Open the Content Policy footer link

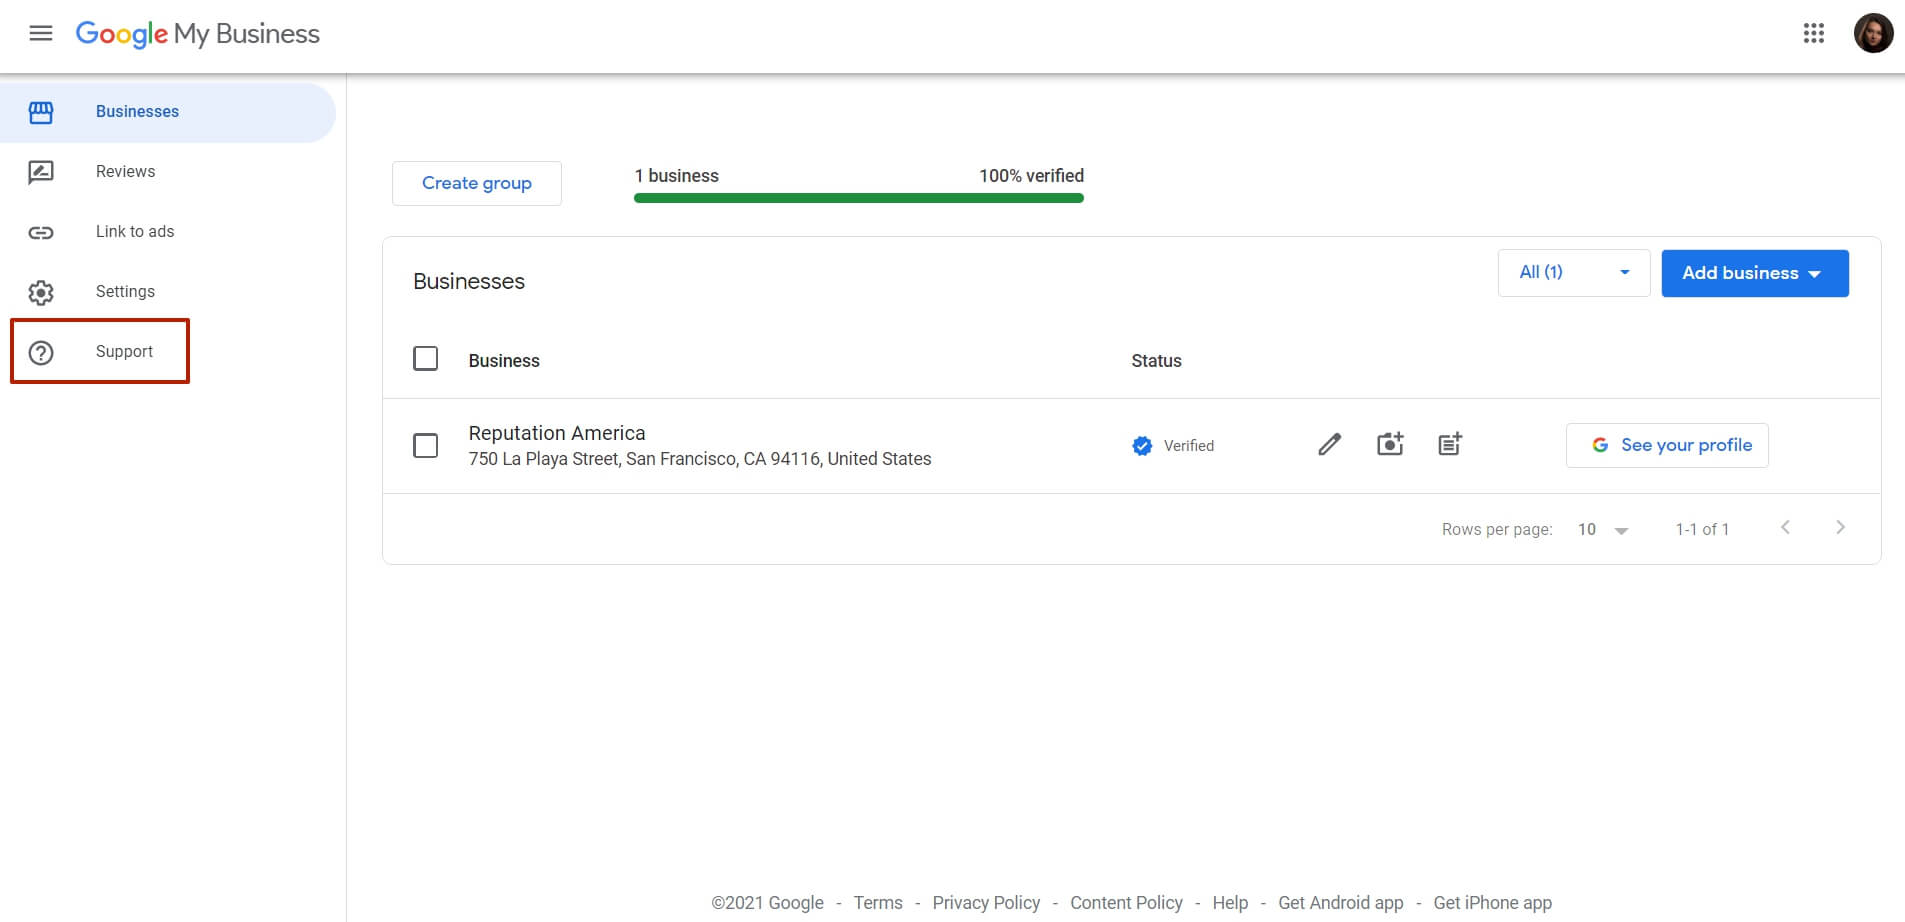(x=1126, y=903)
